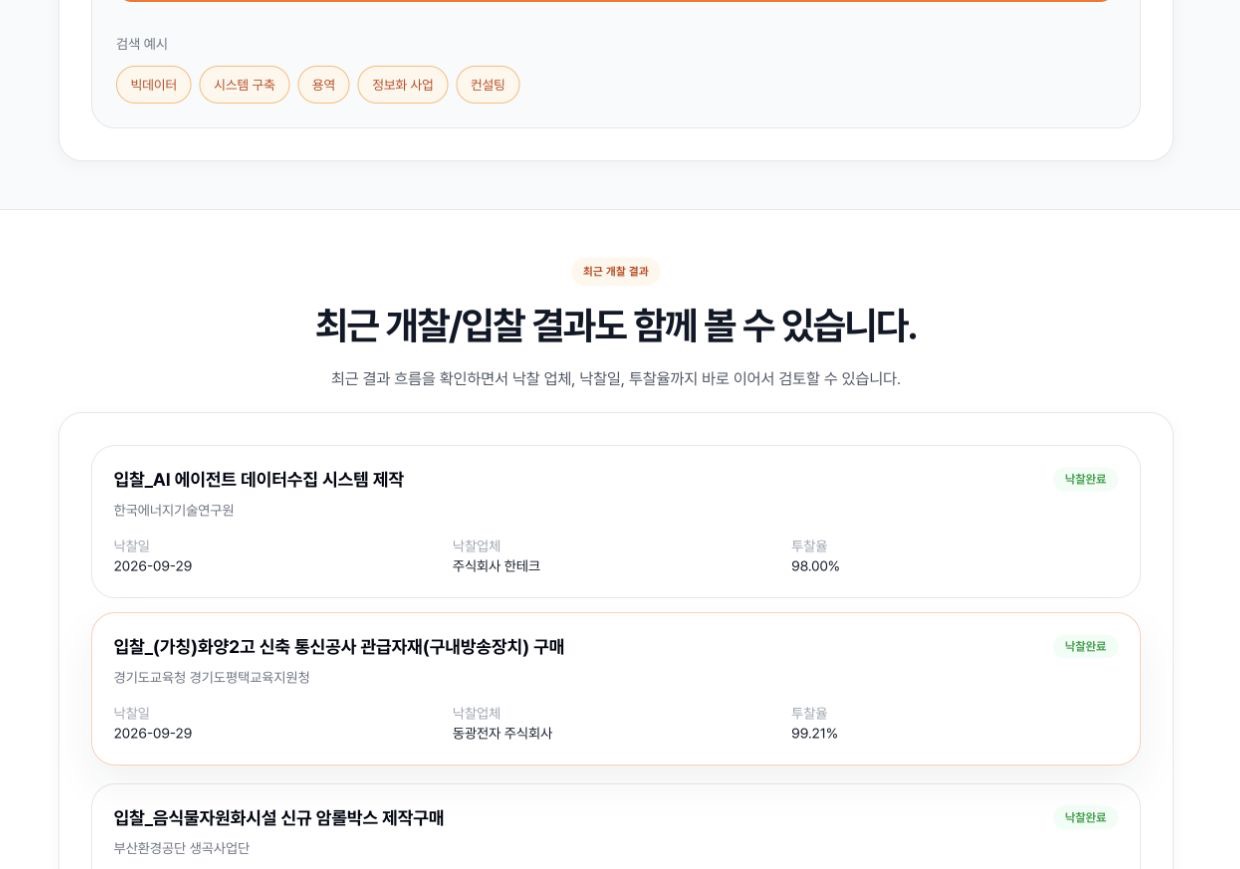
Task: Click the 최근 개찰 결과 section badge
Action: [615, 271]
